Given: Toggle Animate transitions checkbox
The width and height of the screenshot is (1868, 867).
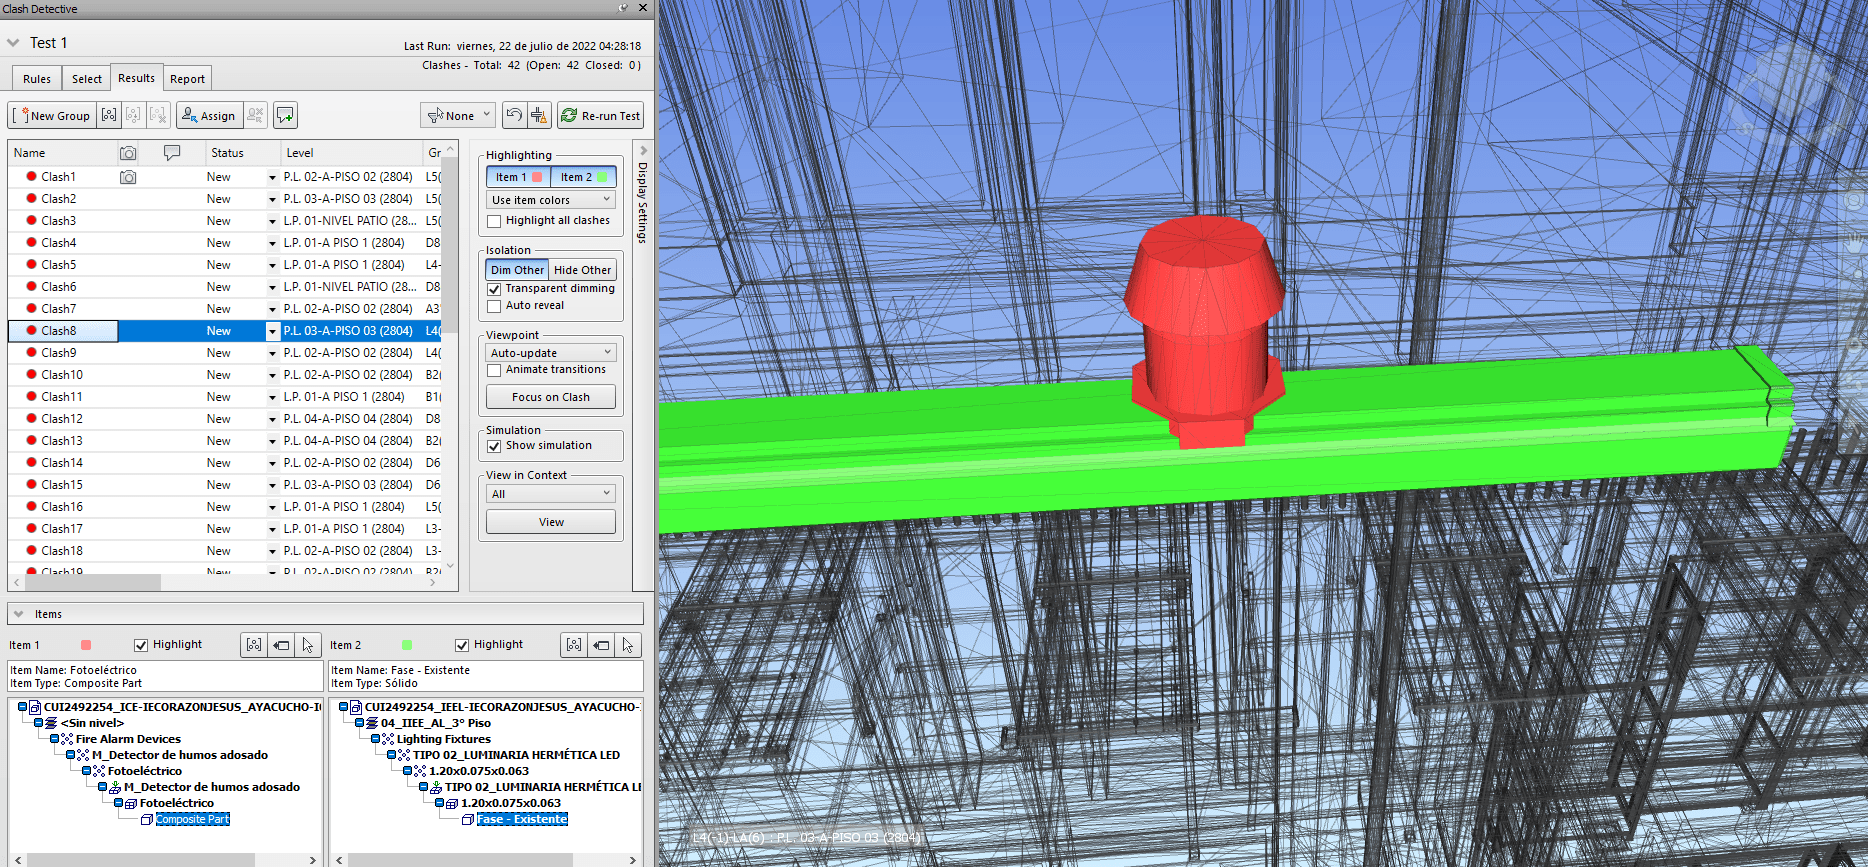Looking at the screenshot, I should tap(494, 370).
